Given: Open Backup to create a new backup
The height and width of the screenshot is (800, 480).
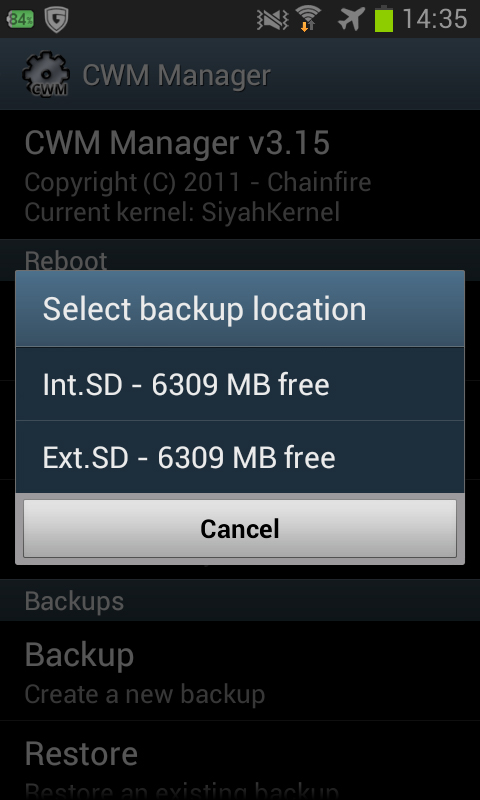Looking at the screenshot, I should (240, 670).
